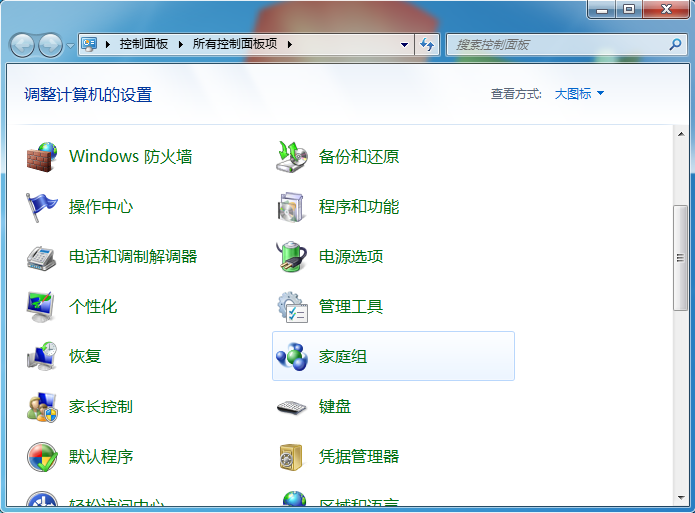Open the 大图标 view mode dropdown
Screen dimensions: 695x513
point(579,94)
